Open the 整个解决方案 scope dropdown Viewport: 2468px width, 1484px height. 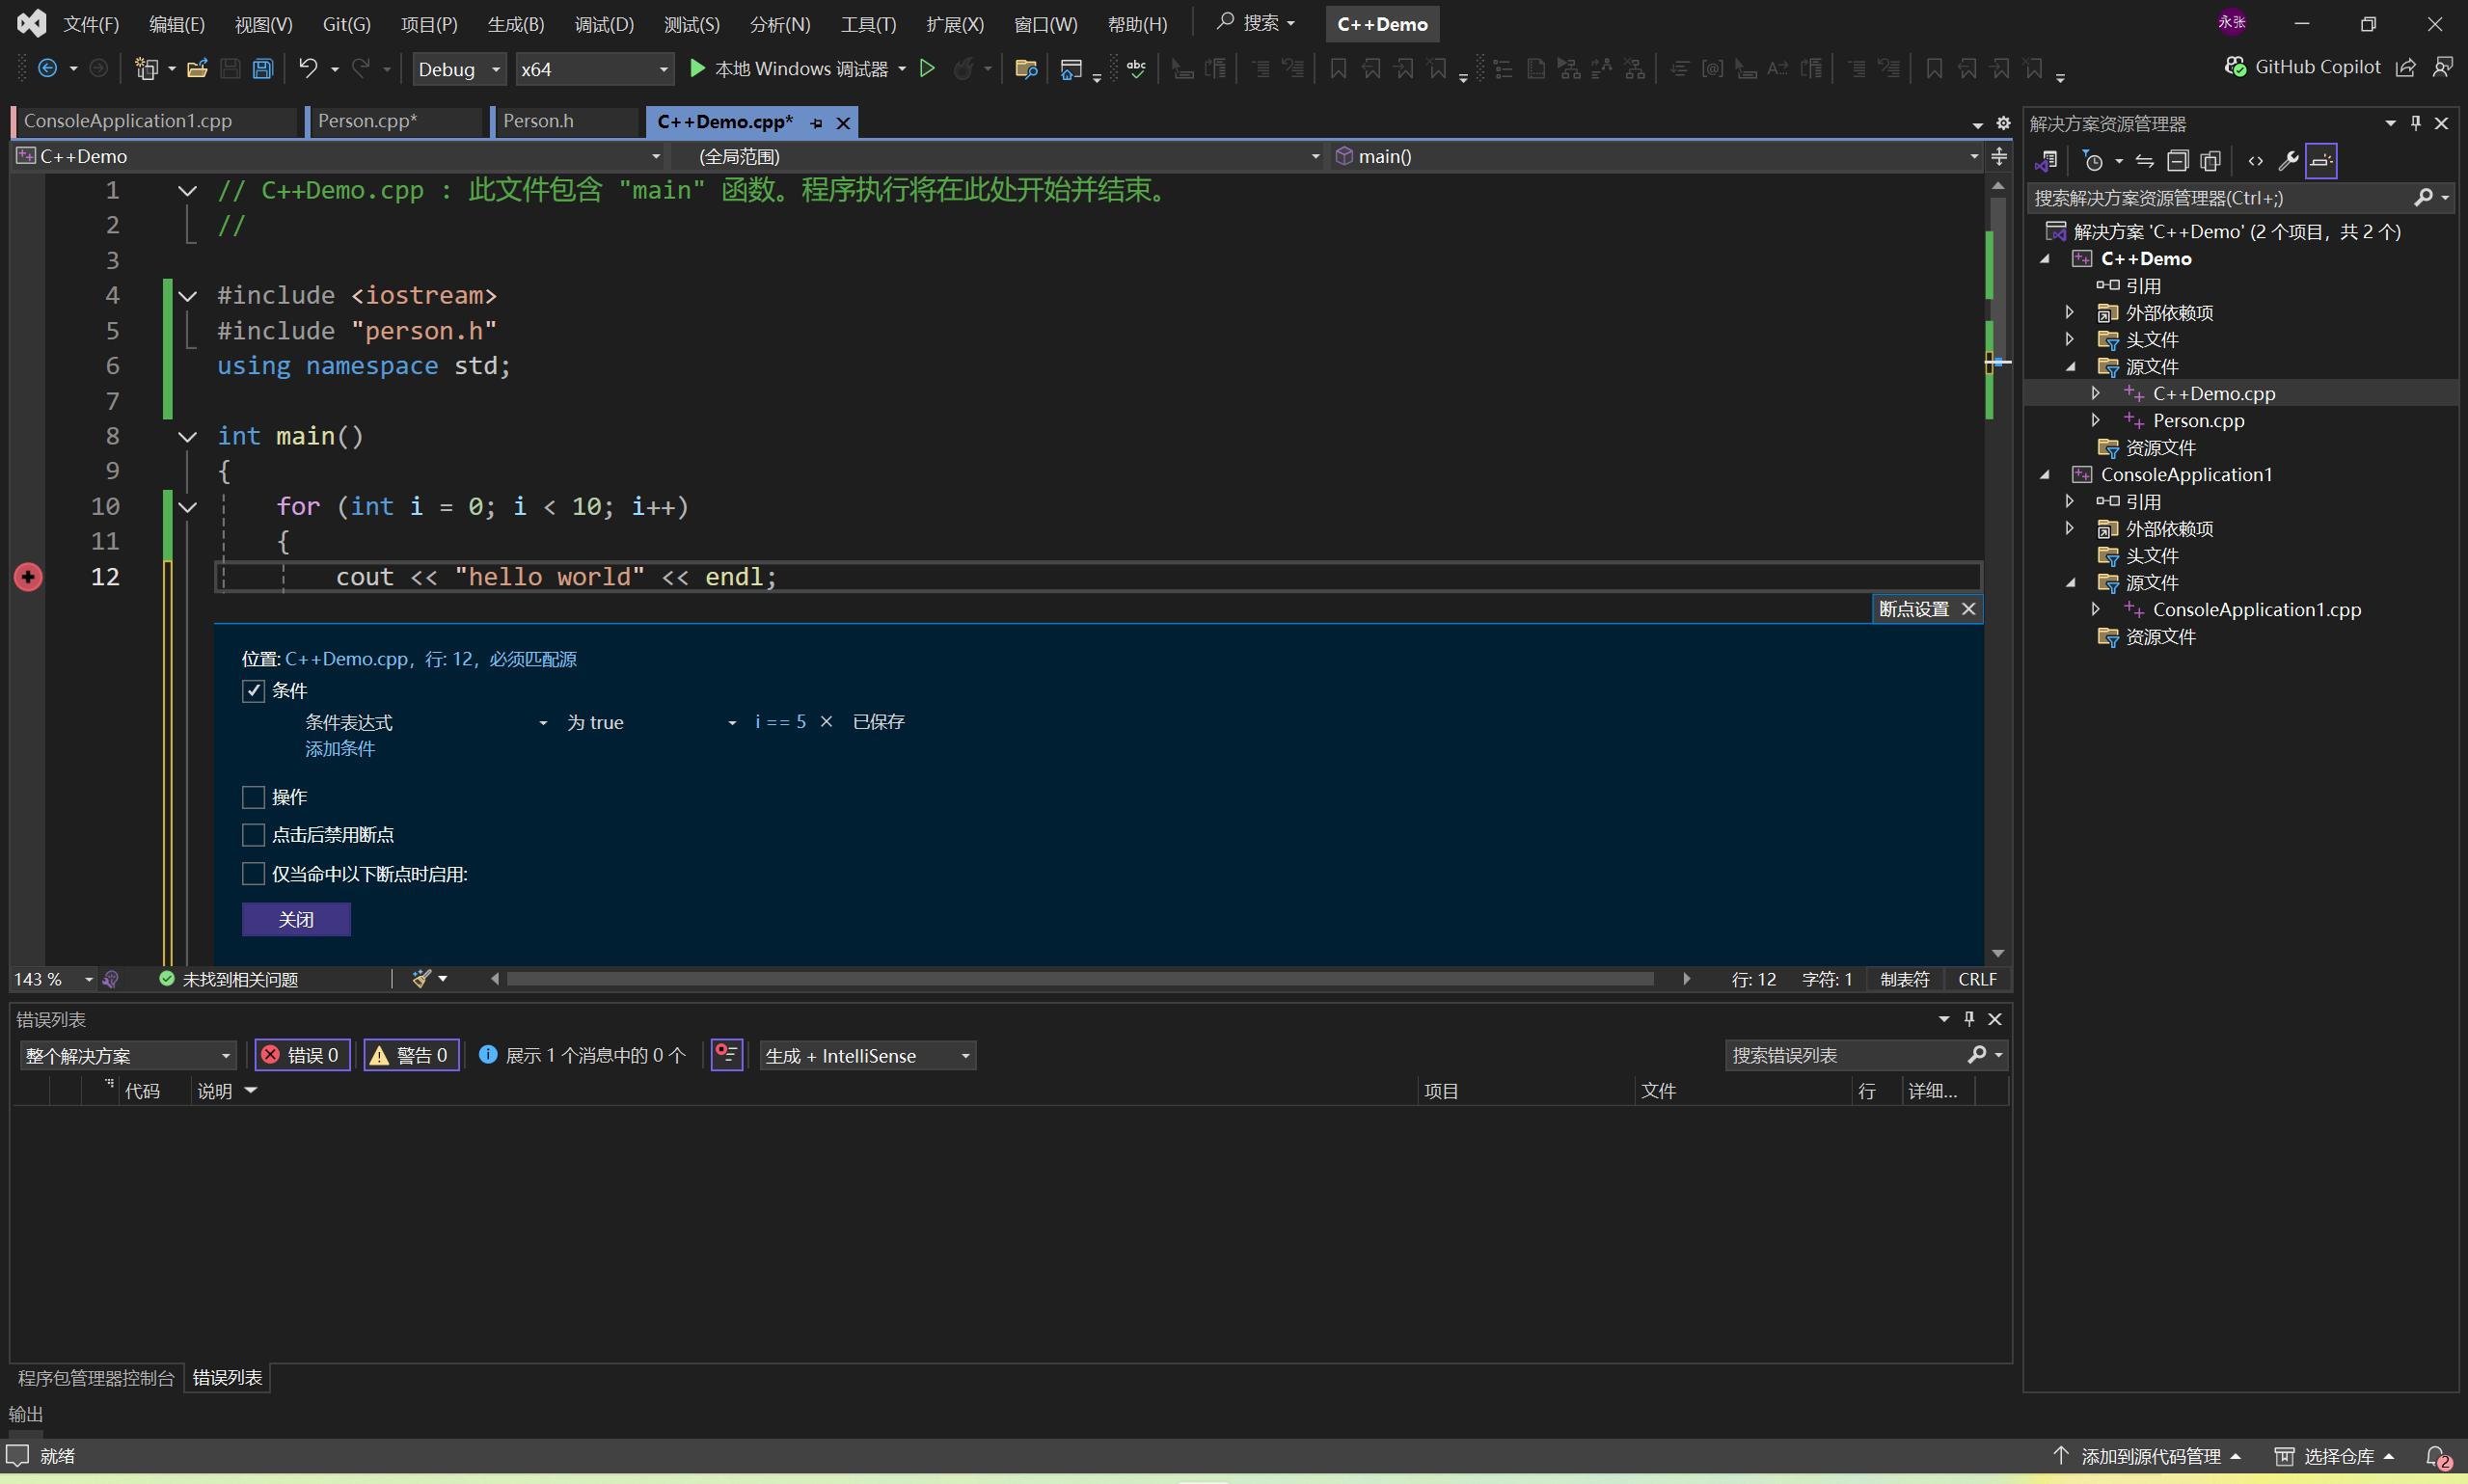(x=127, y=1056)
